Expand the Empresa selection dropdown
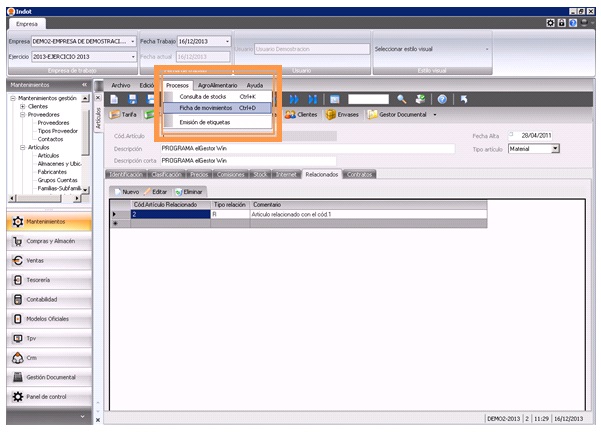 133,42
